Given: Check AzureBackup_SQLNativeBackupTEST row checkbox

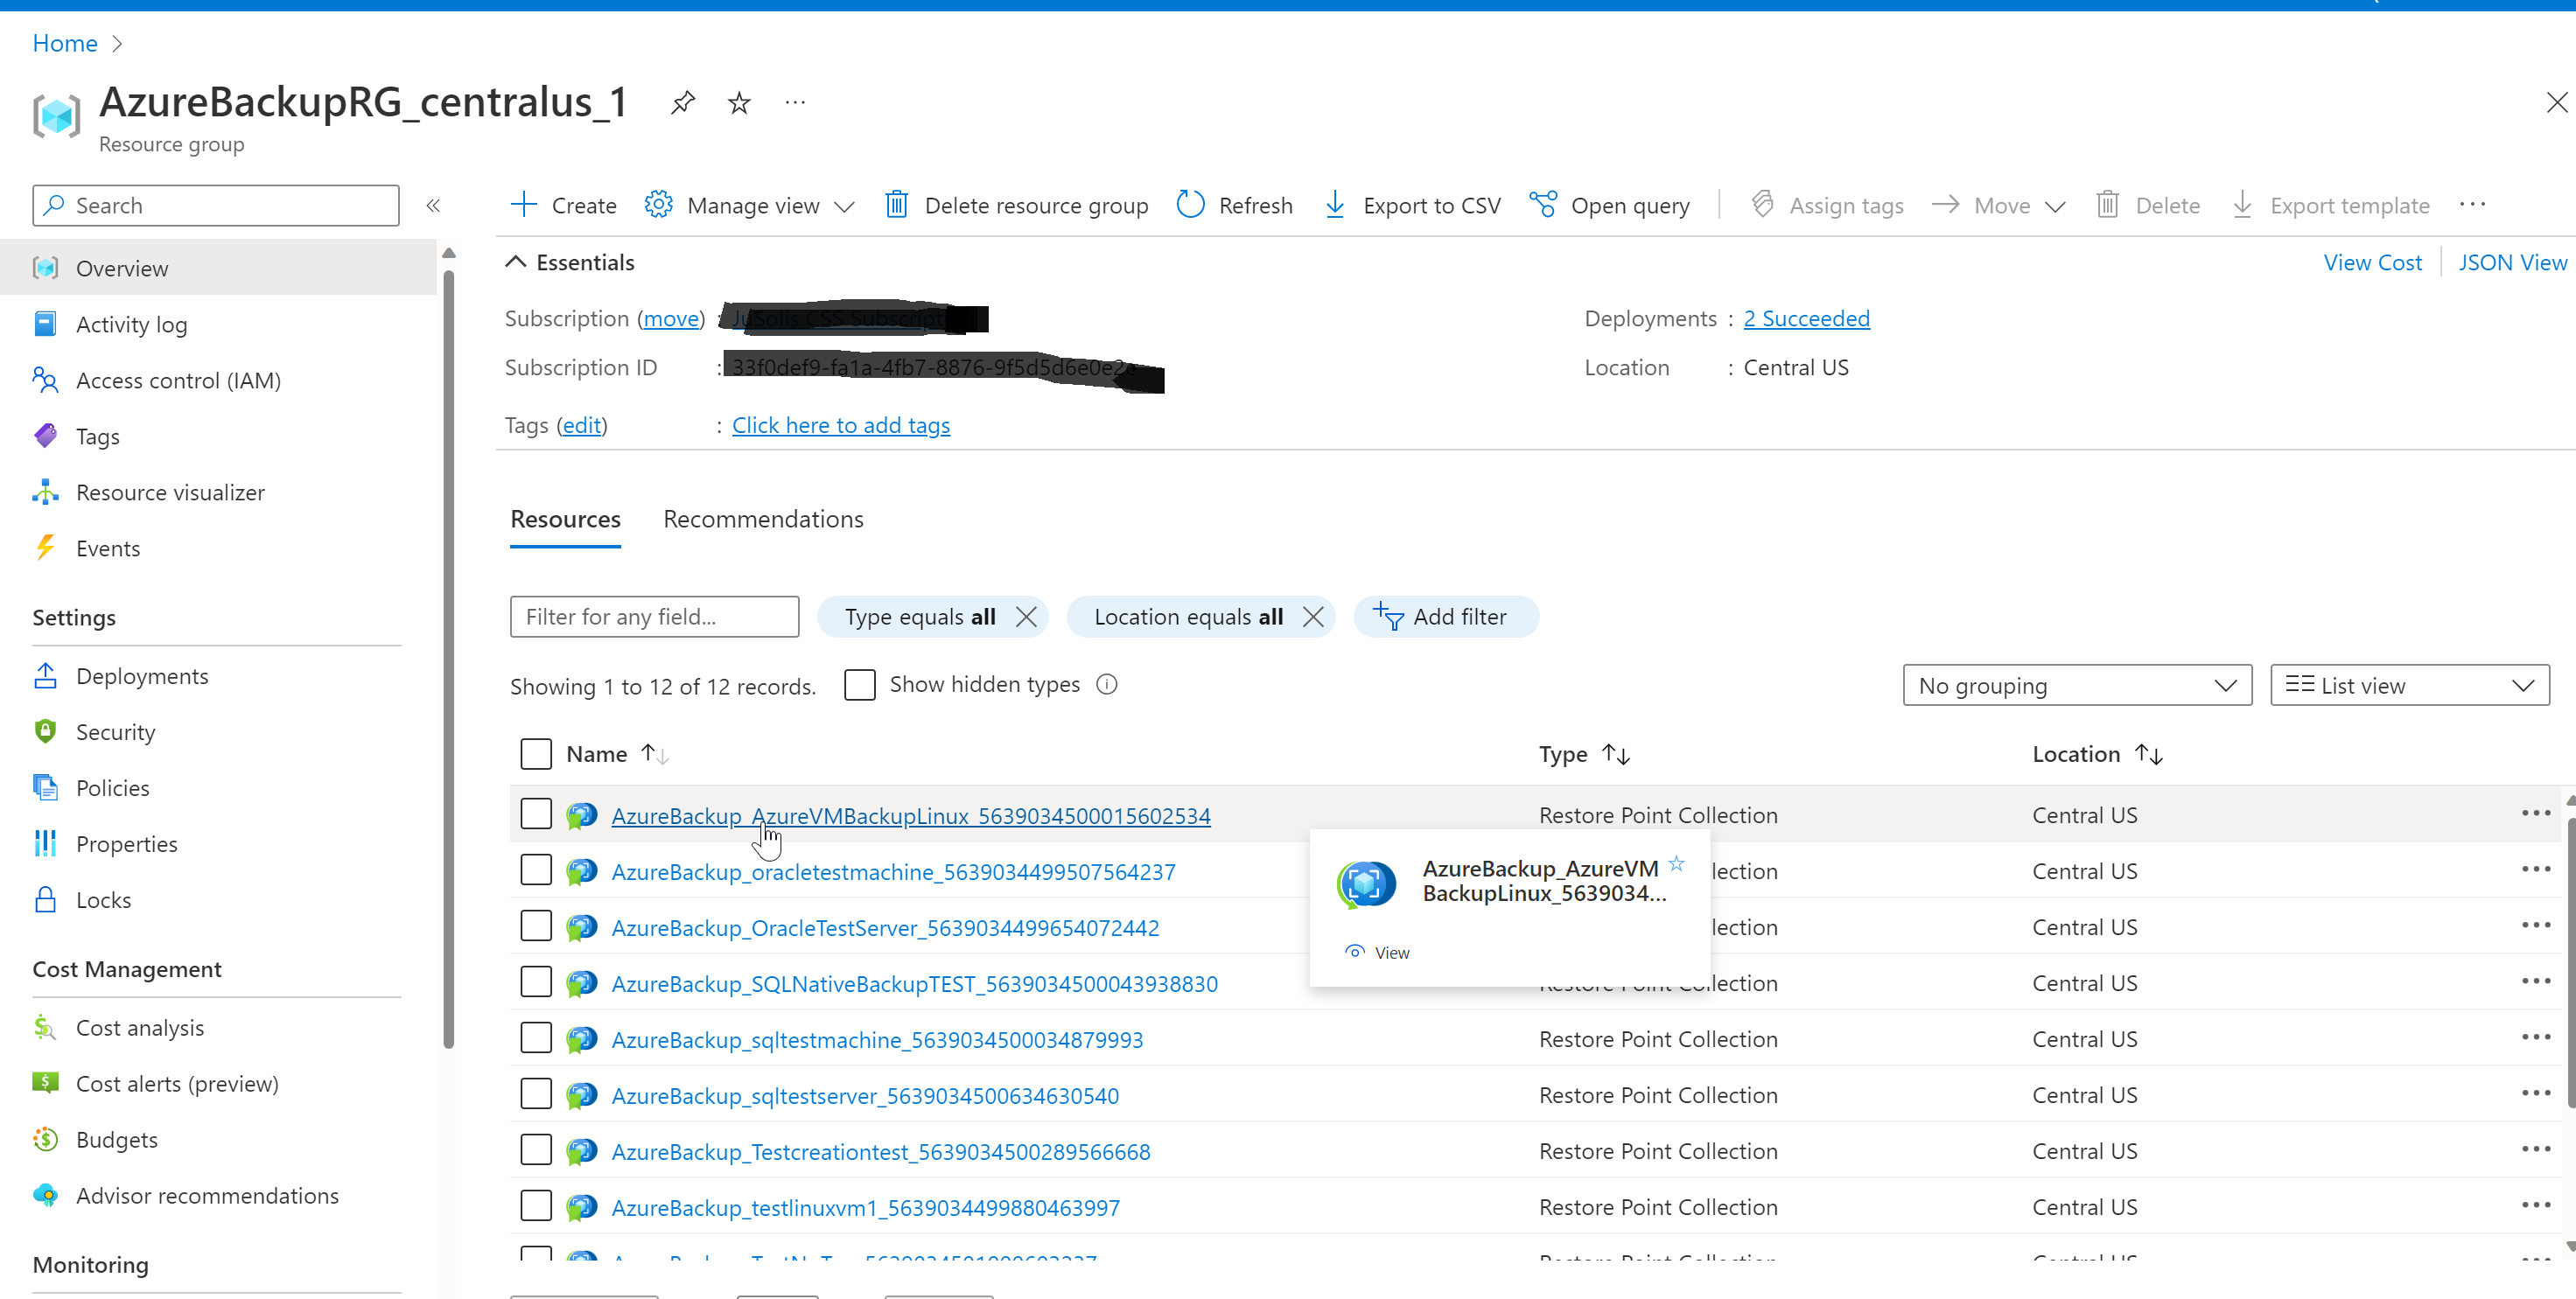Looking at the screenshot, I should tap(536, 982).
